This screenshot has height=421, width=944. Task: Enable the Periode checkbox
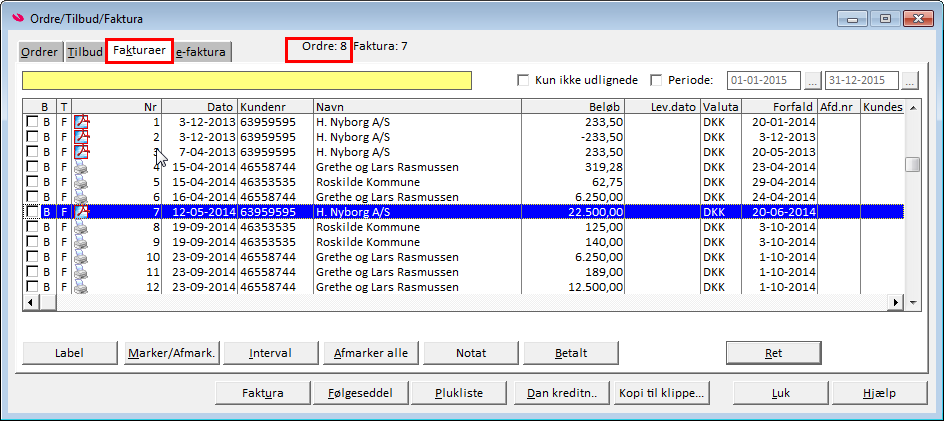[x=656, y=80]
